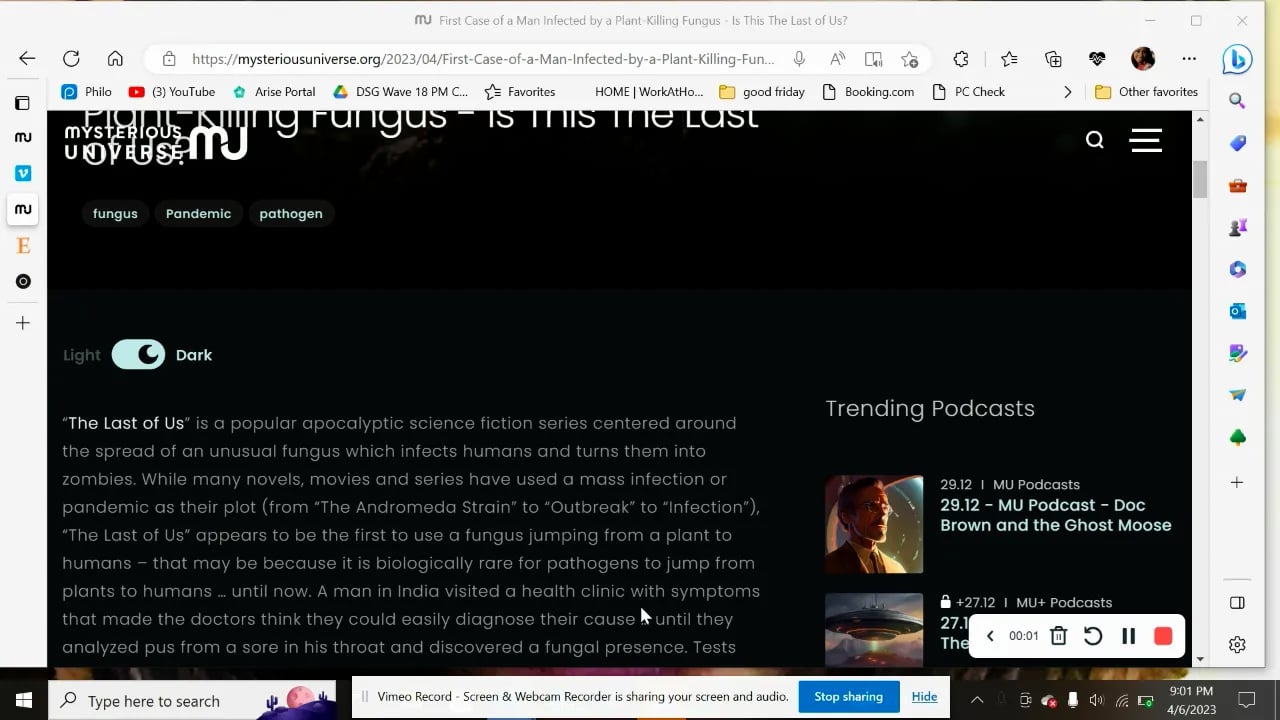Expand the good friday bookmarks folder
Screen dimensions: 1280x720
click(762, 92)
